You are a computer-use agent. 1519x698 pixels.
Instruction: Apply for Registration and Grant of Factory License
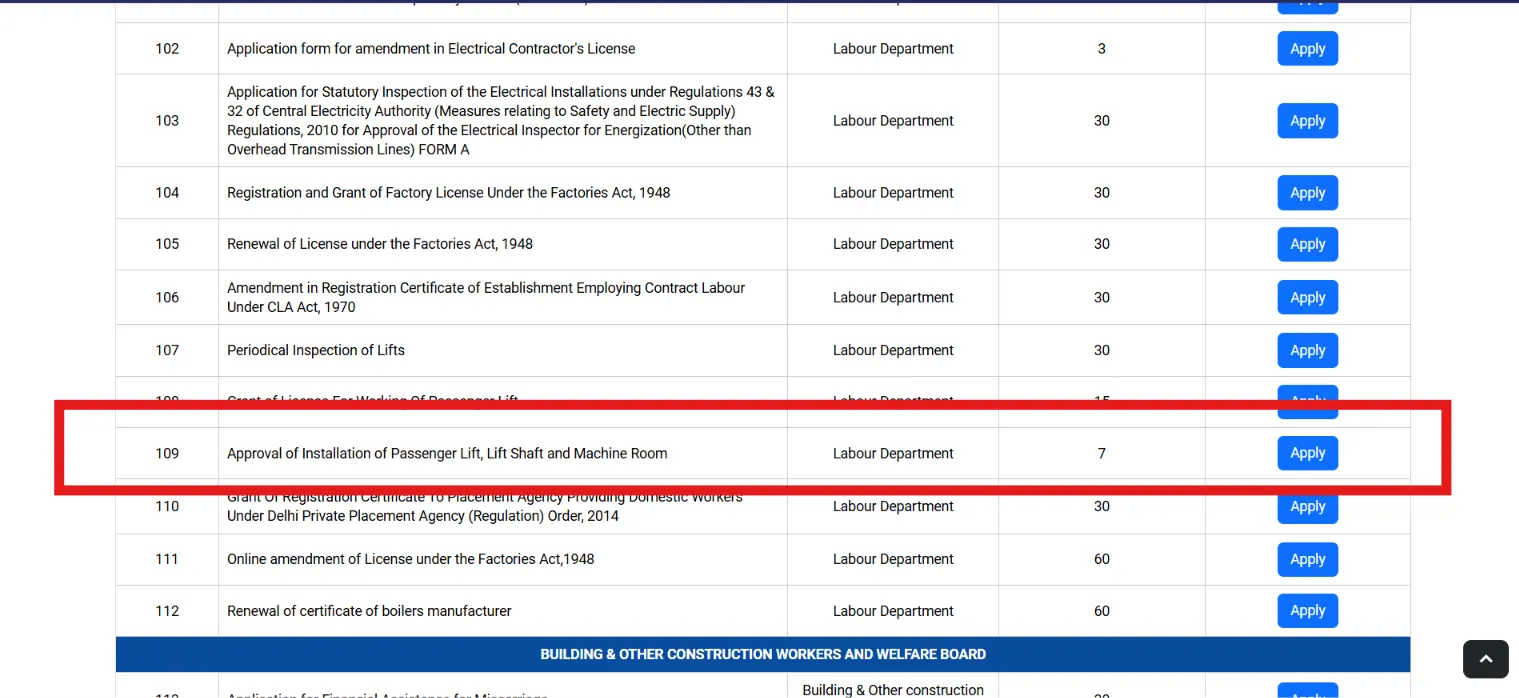coord(1307,193)
